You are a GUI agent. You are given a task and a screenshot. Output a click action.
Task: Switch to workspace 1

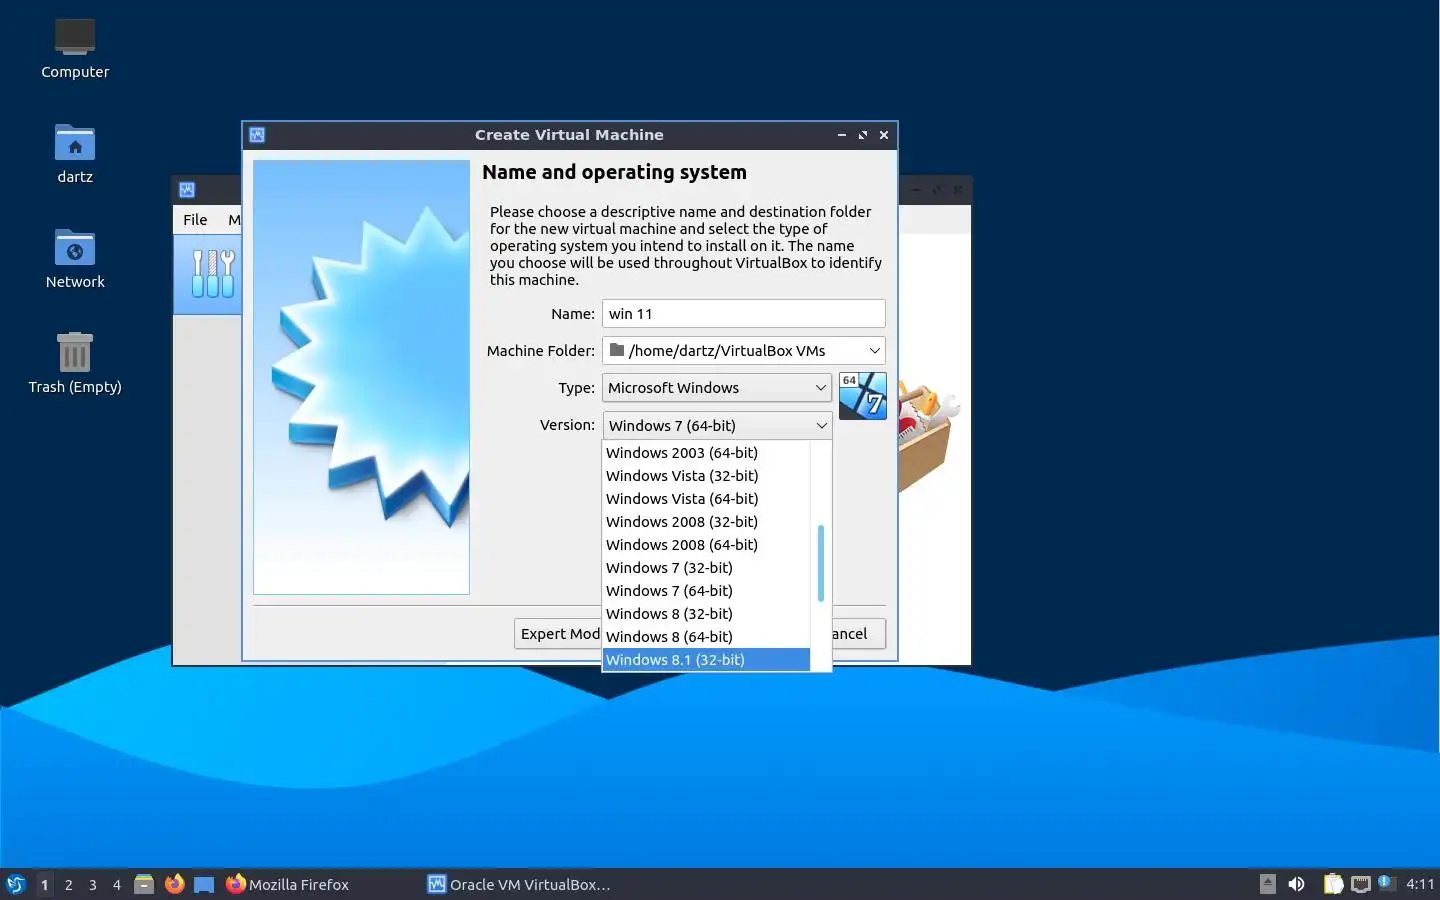coord(45,885)
